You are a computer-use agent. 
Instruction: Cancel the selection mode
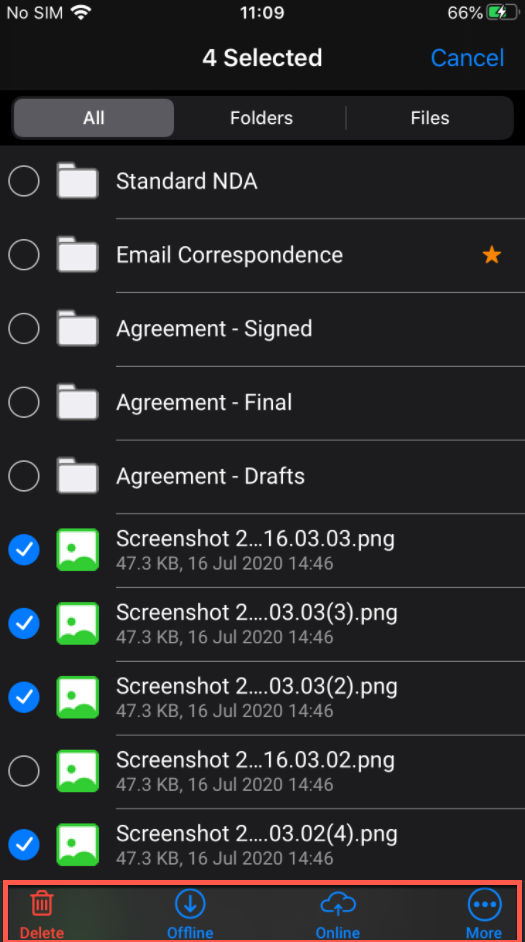pos(467,58)
